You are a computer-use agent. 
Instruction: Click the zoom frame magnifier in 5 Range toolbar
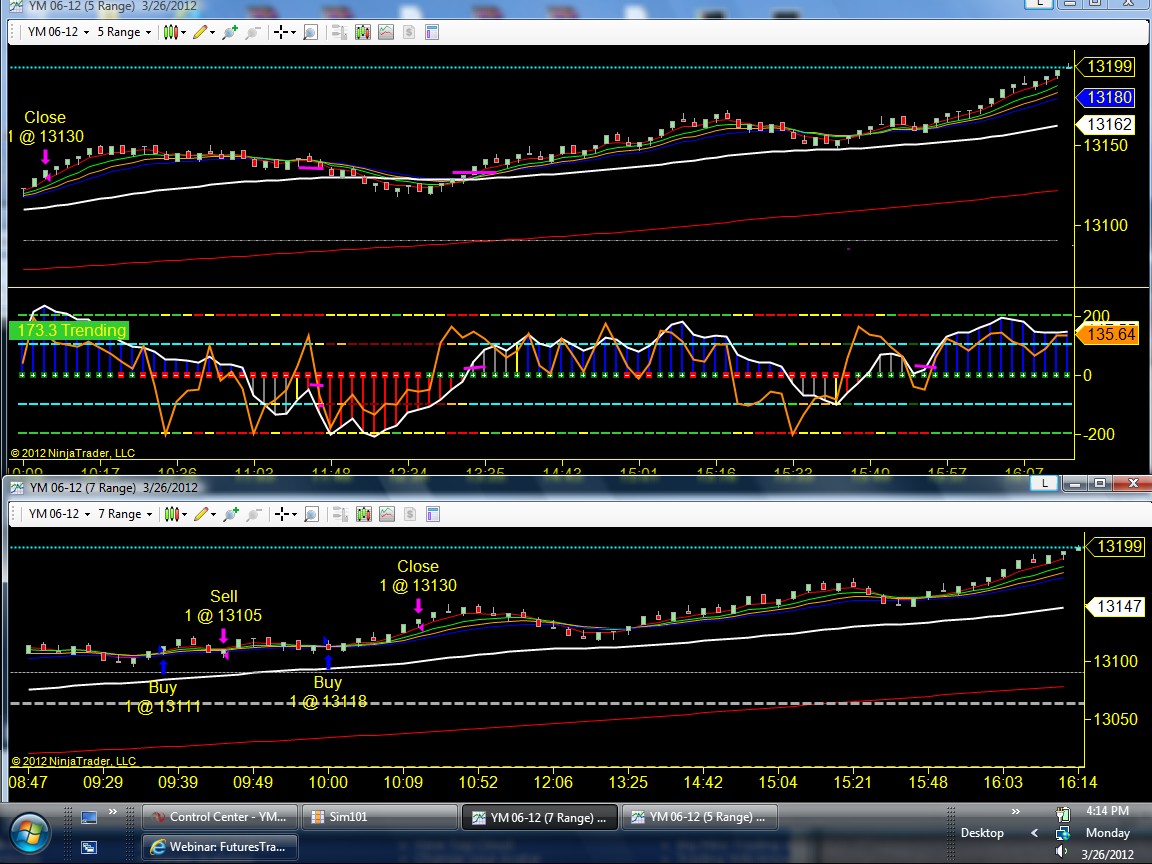tap(310, 32)
